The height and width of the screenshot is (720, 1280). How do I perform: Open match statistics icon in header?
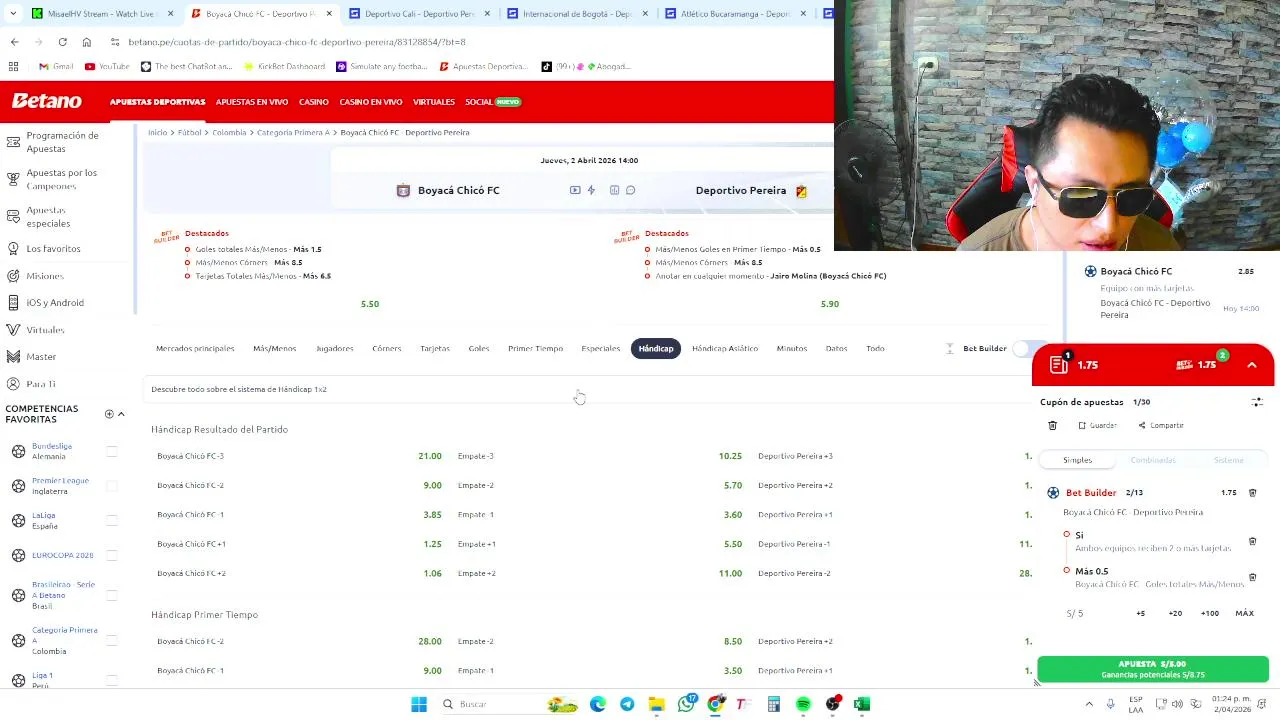click(614, 190)
